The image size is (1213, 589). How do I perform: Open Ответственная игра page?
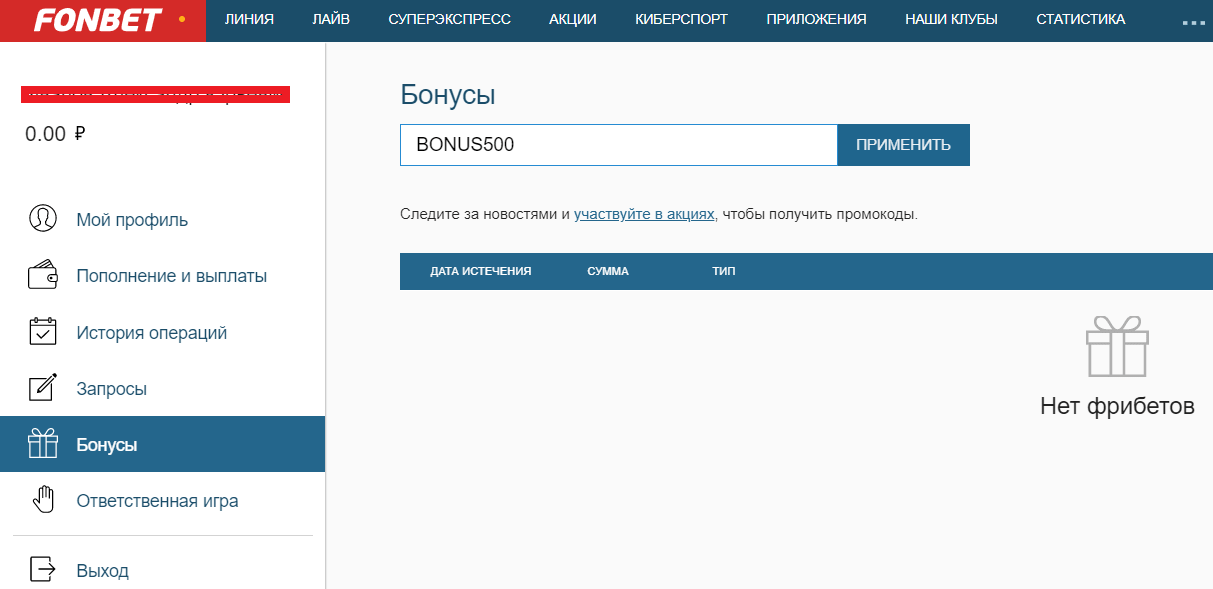tap(157, 501)
